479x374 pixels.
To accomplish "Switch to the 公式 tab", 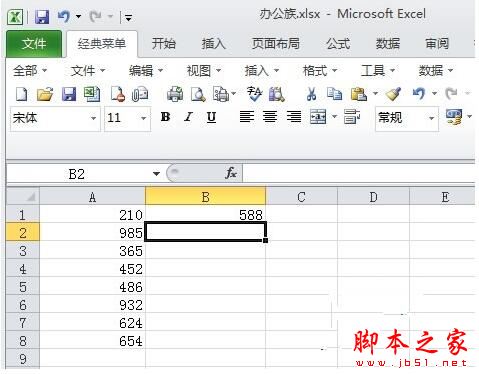I will pyautogui.click(x=338, y=44).
